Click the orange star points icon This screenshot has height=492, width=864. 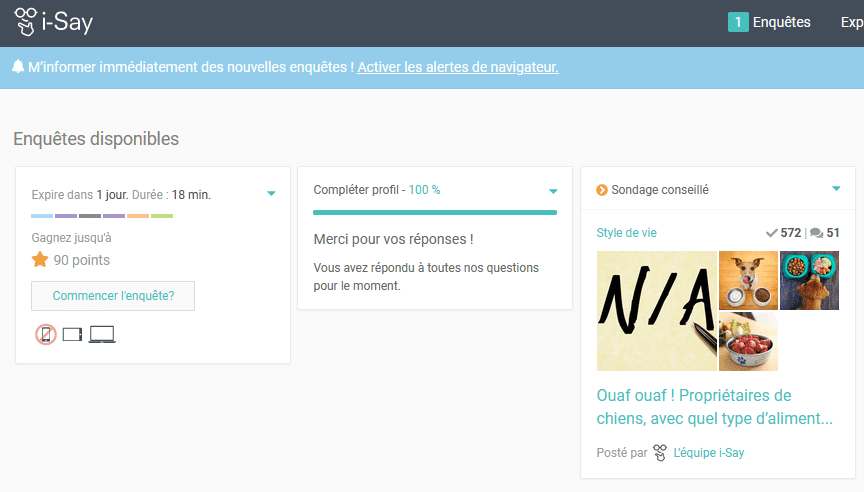40,260
